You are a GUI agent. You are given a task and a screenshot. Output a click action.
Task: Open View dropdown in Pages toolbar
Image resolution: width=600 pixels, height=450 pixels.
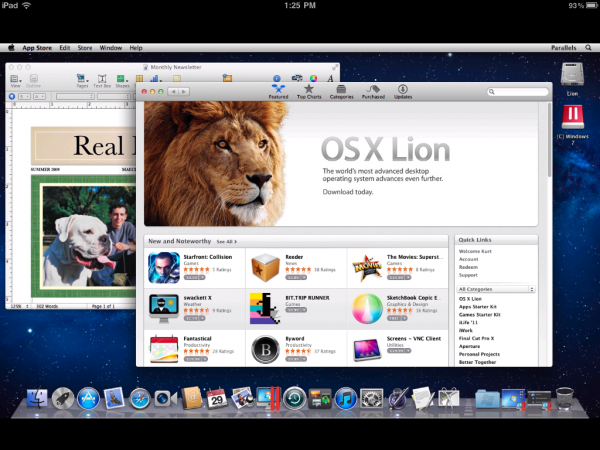(15, 81)
